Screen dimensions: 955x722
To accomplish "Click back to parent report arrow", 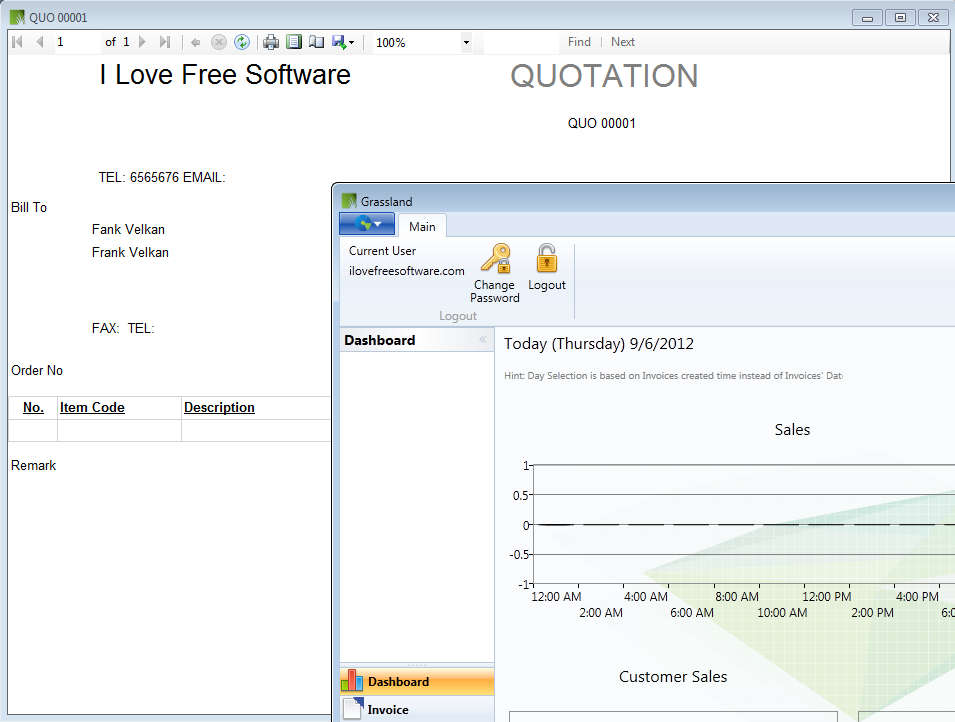I will [196, 42].
